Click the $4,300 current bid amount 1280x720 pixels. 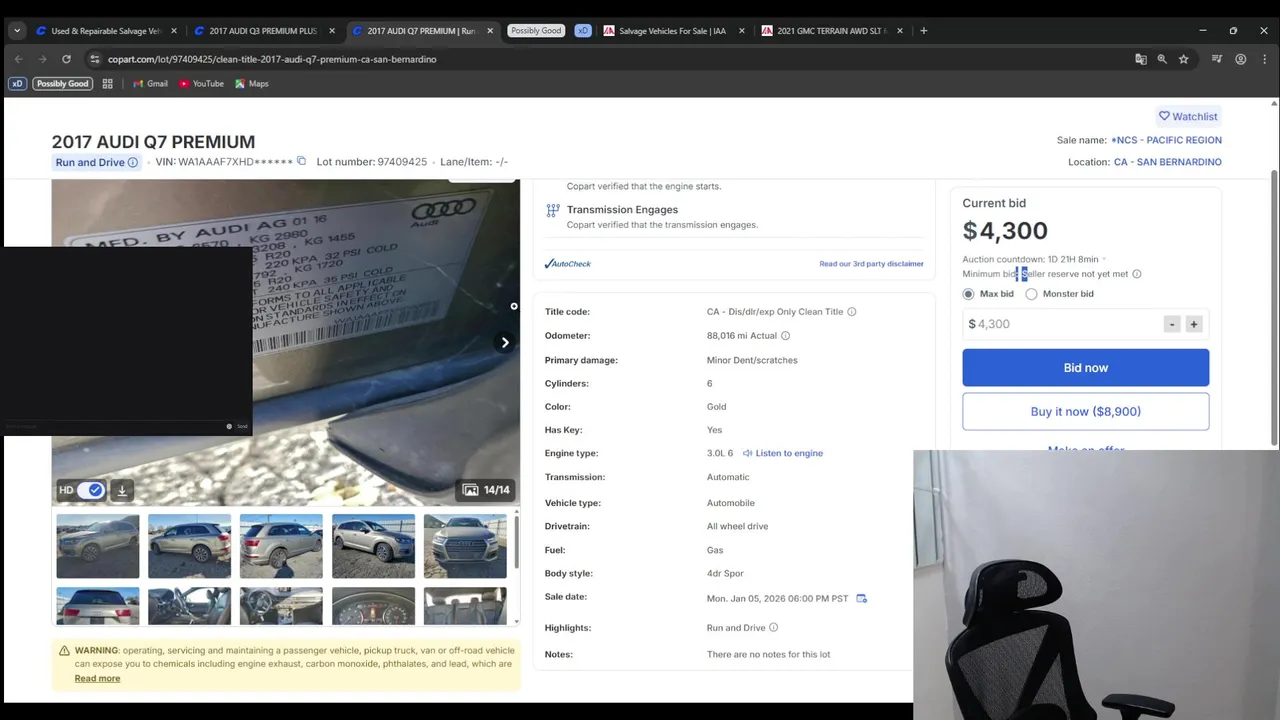coord(1005,231)
